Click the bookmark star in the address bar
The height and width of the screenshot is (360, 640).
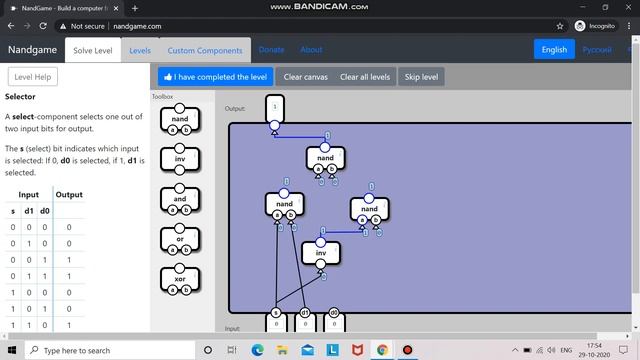click(x=560, y=26)
